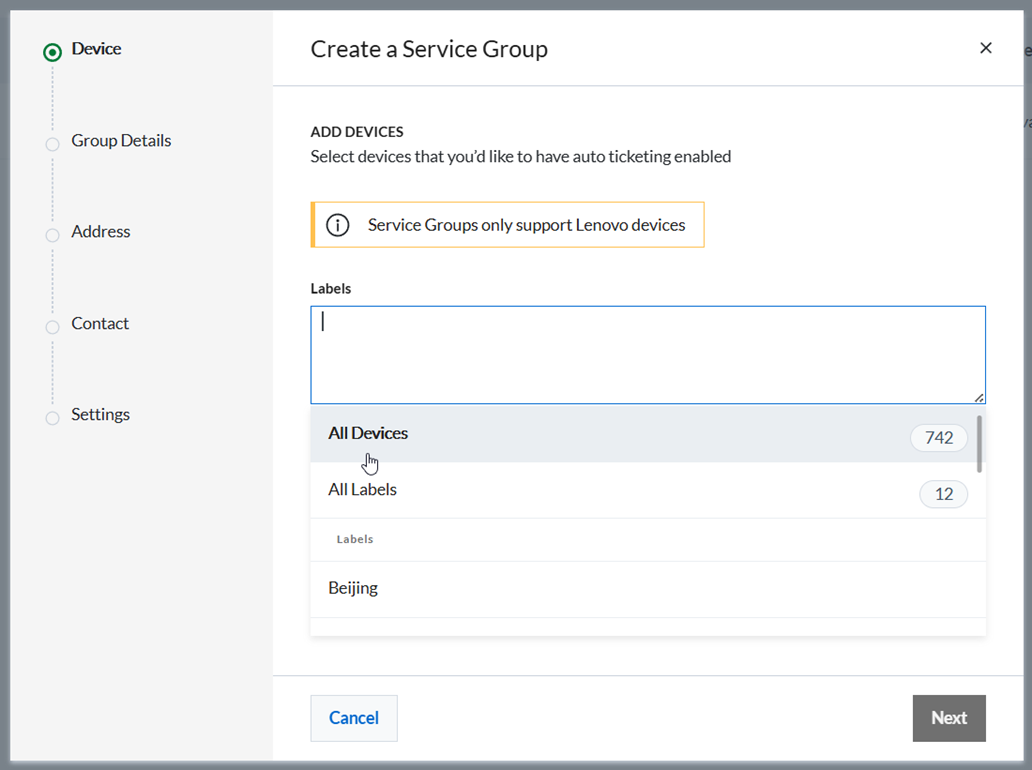
Task: Open the Address step label
Action: click(101, 232)
